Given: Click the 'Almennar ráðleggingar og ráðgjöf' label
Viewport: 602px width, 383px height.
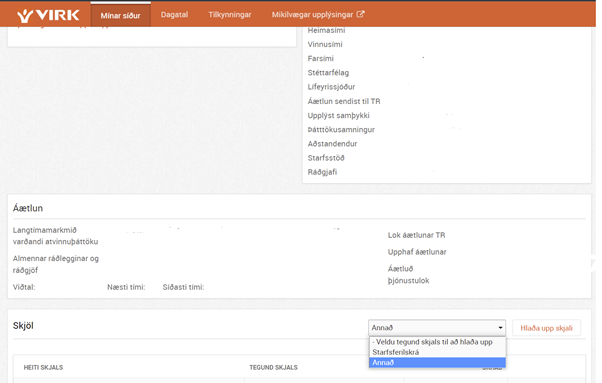Looking at the screenshot, I should [x=56, y=264].
